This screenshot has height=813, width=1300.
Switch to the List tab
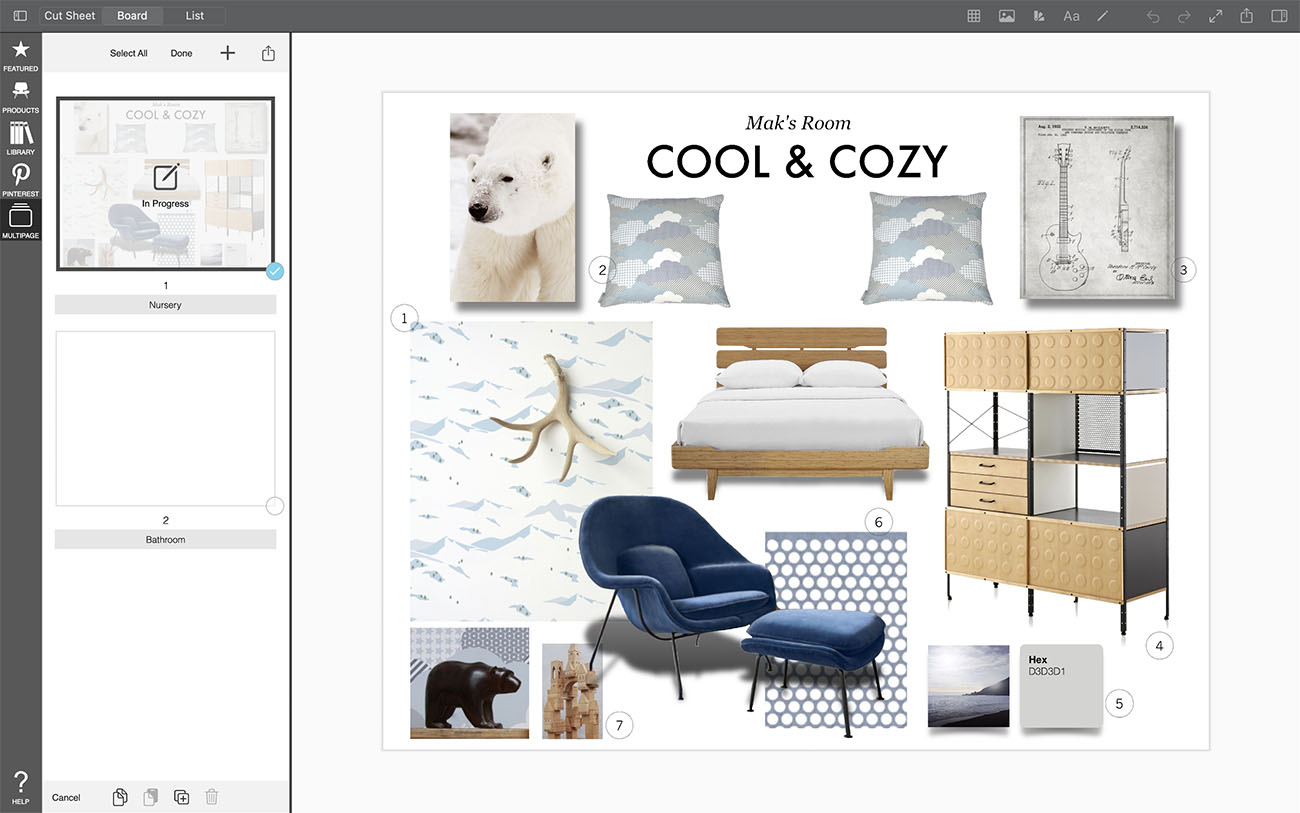point(195,16)
